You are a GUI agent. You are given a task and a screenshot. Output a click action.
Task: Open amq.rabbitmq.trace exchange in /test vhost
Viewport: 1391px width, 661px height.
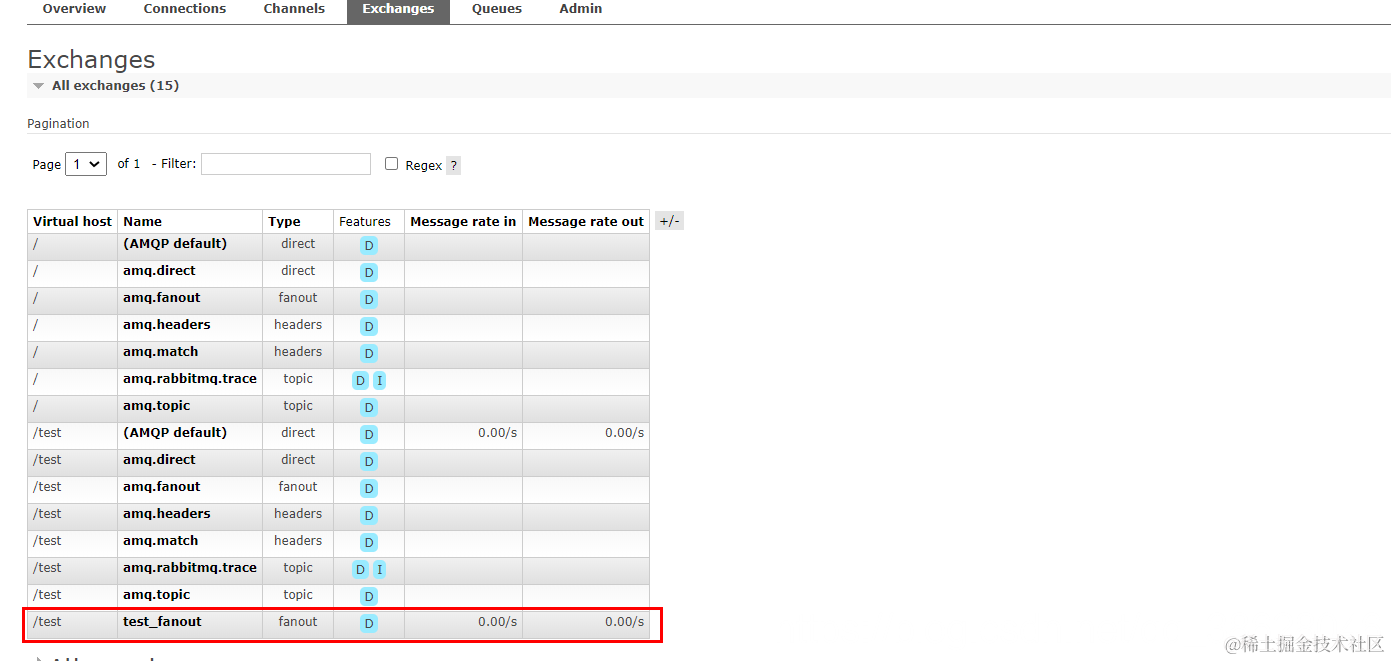tap(190, 568)
